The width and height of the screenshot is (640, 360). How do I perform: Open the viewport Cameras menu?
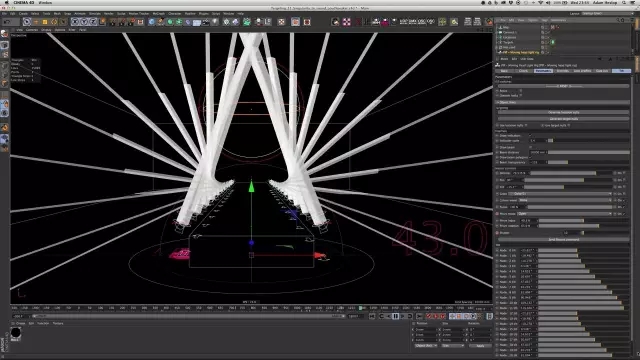pyautogui.click(x=32, y=30)
